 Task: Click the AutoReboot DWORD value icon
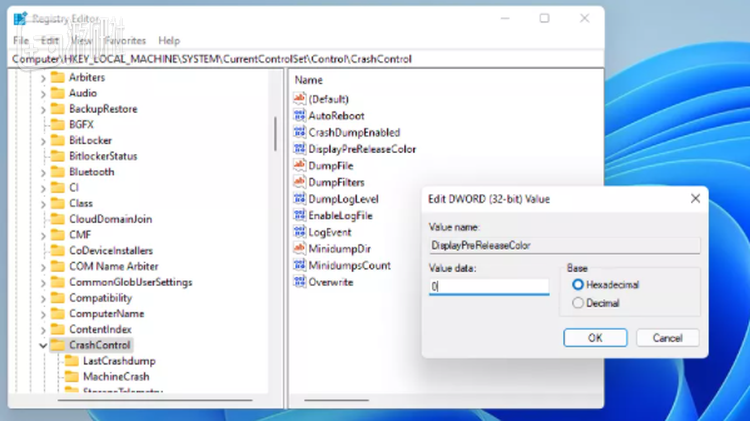[x=299, y=115]
